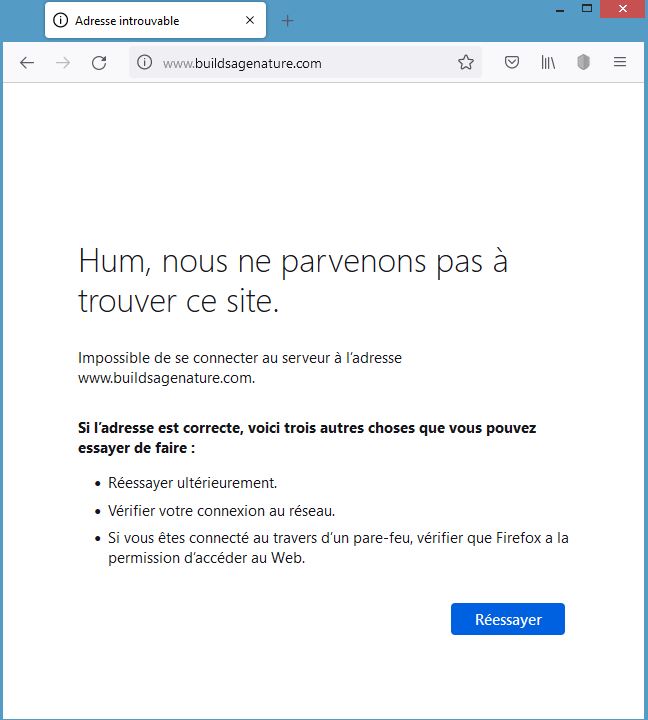Screen dimensions: 648x720
Task: Click the Réessayer button
Action: (508, 619)
